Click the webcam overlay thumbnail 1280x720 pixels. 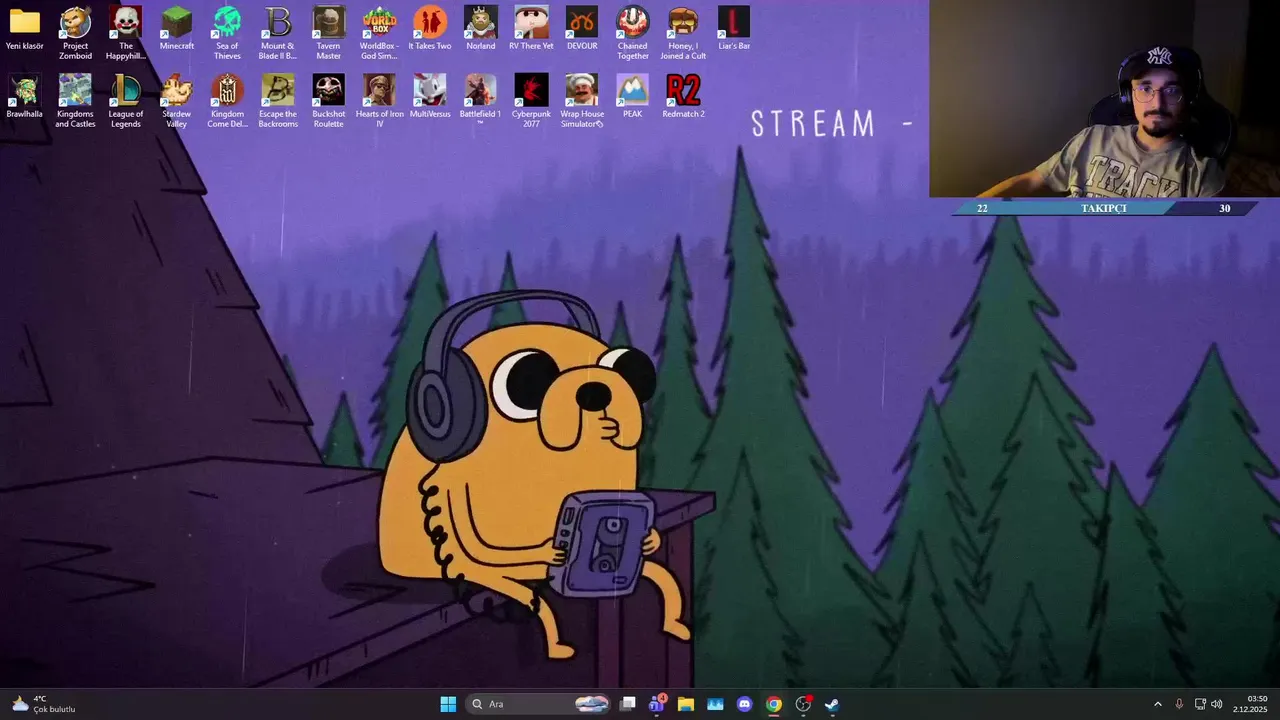(x=1104, y=99)
